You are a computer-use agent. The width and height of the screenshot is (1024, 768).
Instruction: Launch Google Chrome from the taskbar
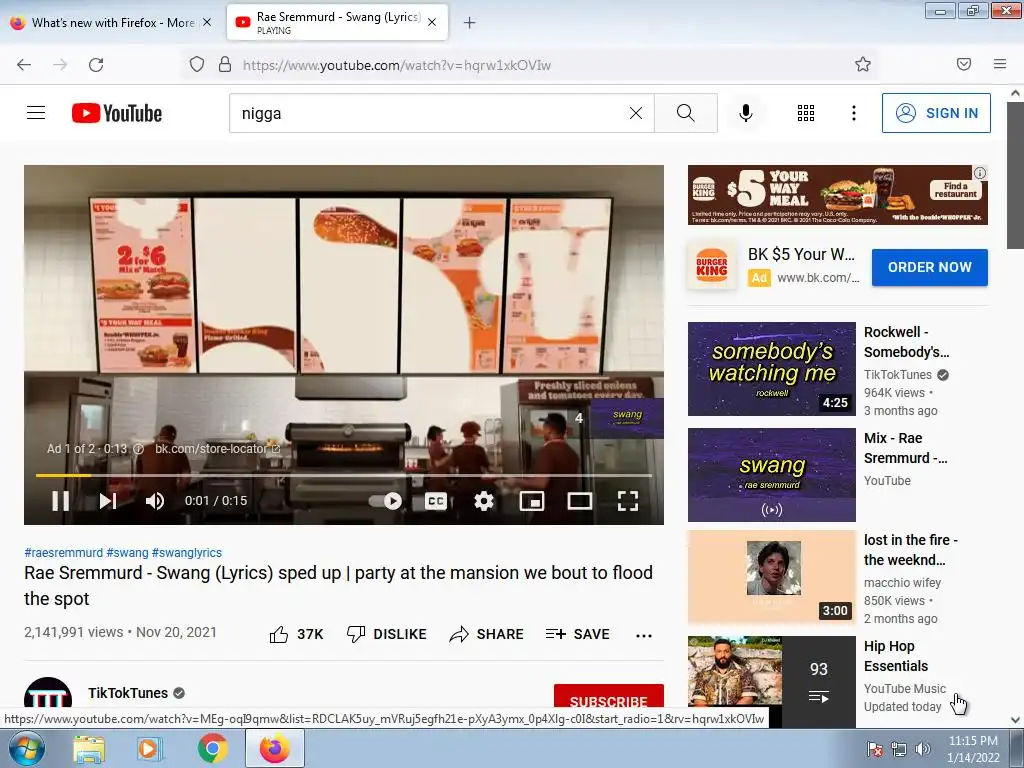(x=212, y=748)
